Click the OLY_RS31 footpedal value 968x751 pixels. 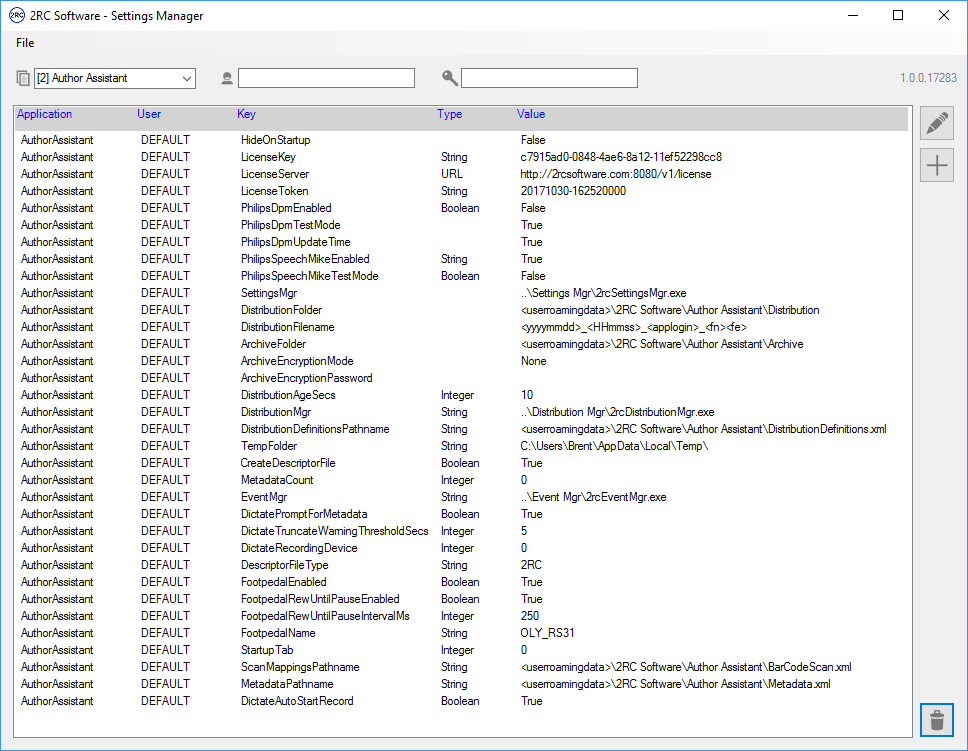tap(547, 632)
